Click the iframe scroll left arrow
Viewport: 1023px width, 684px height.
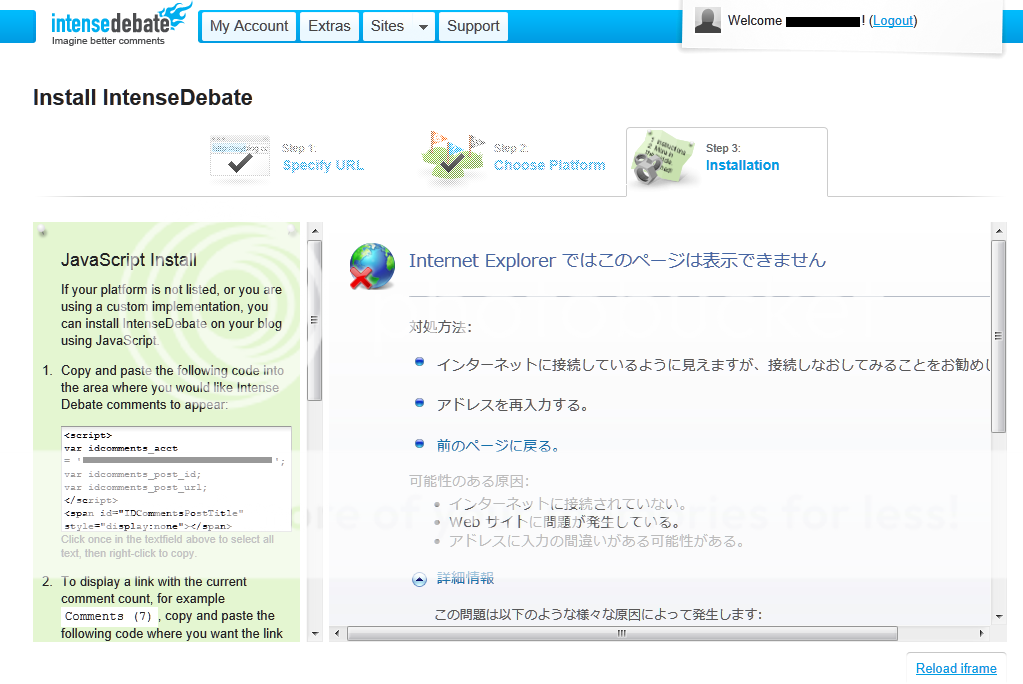point(337,633)
